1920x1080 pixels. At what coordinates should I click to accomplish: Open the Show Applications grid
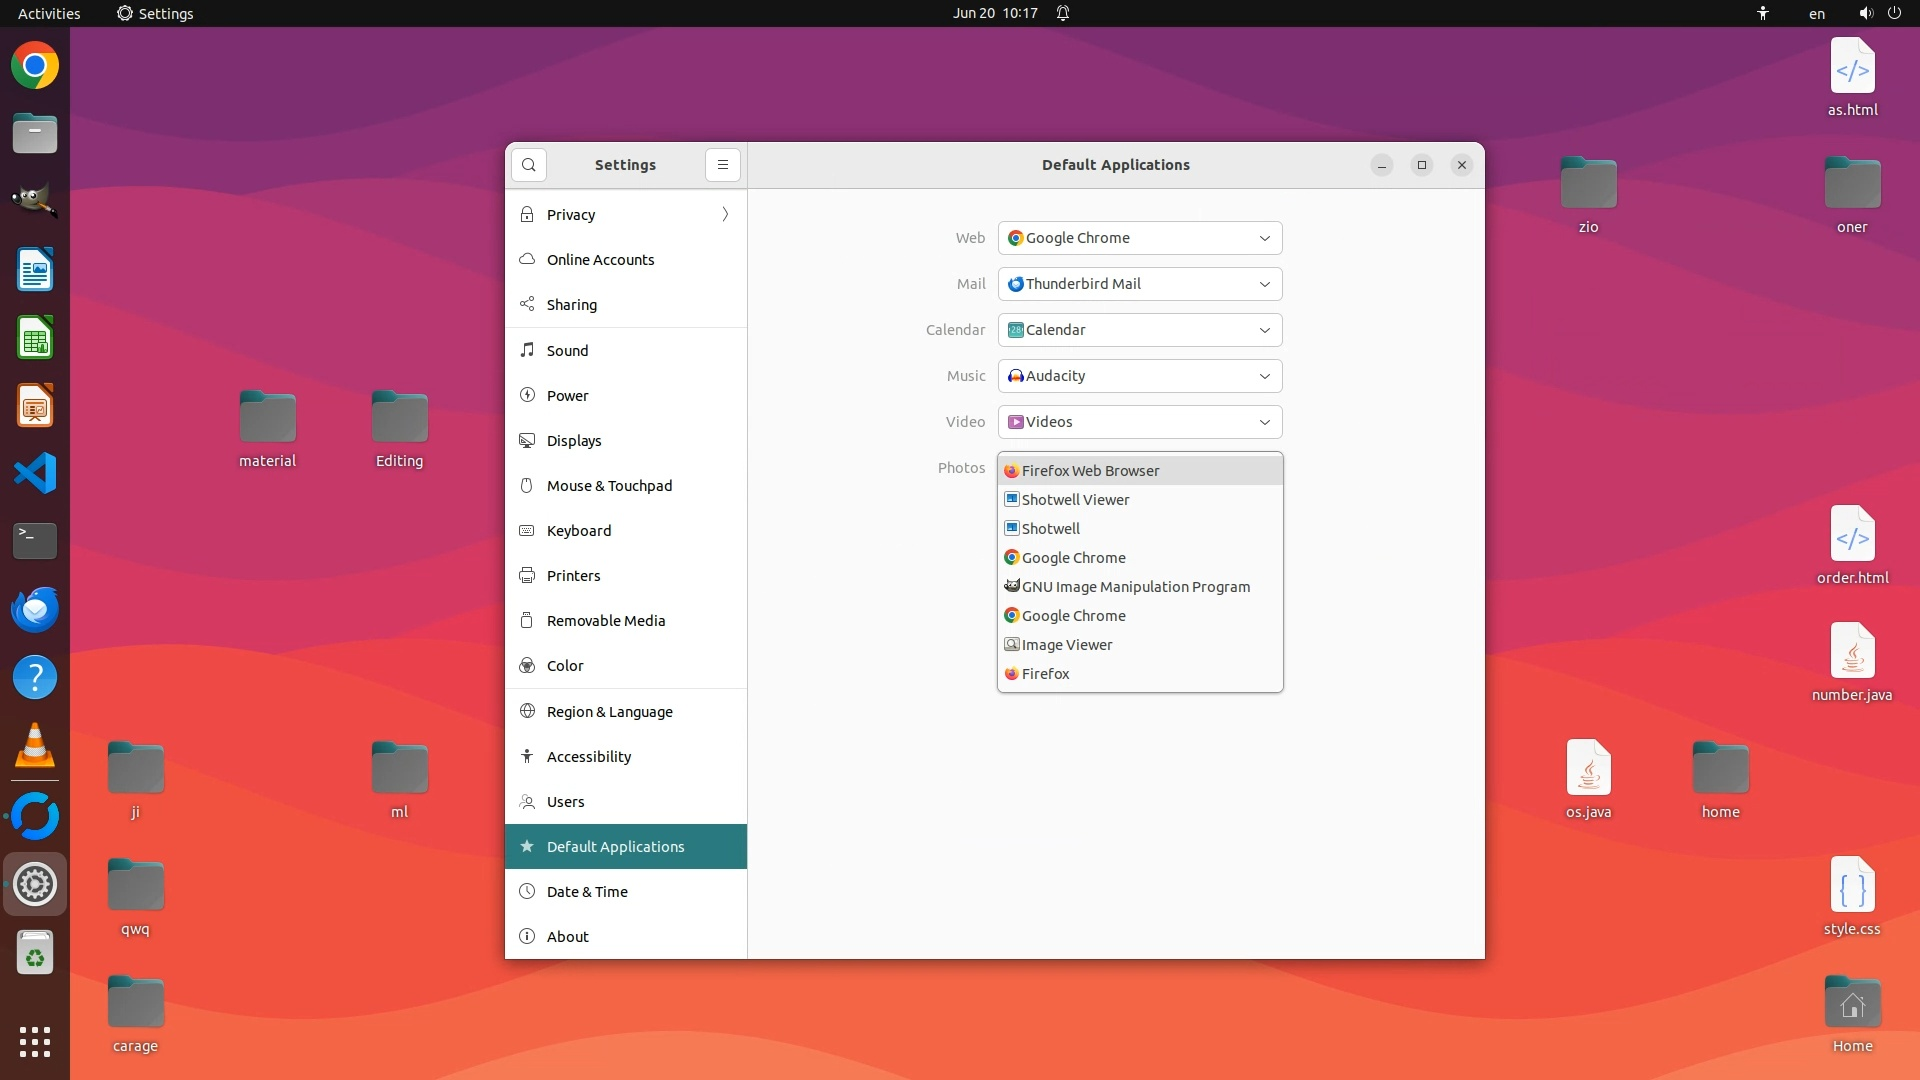point(35,1041)
